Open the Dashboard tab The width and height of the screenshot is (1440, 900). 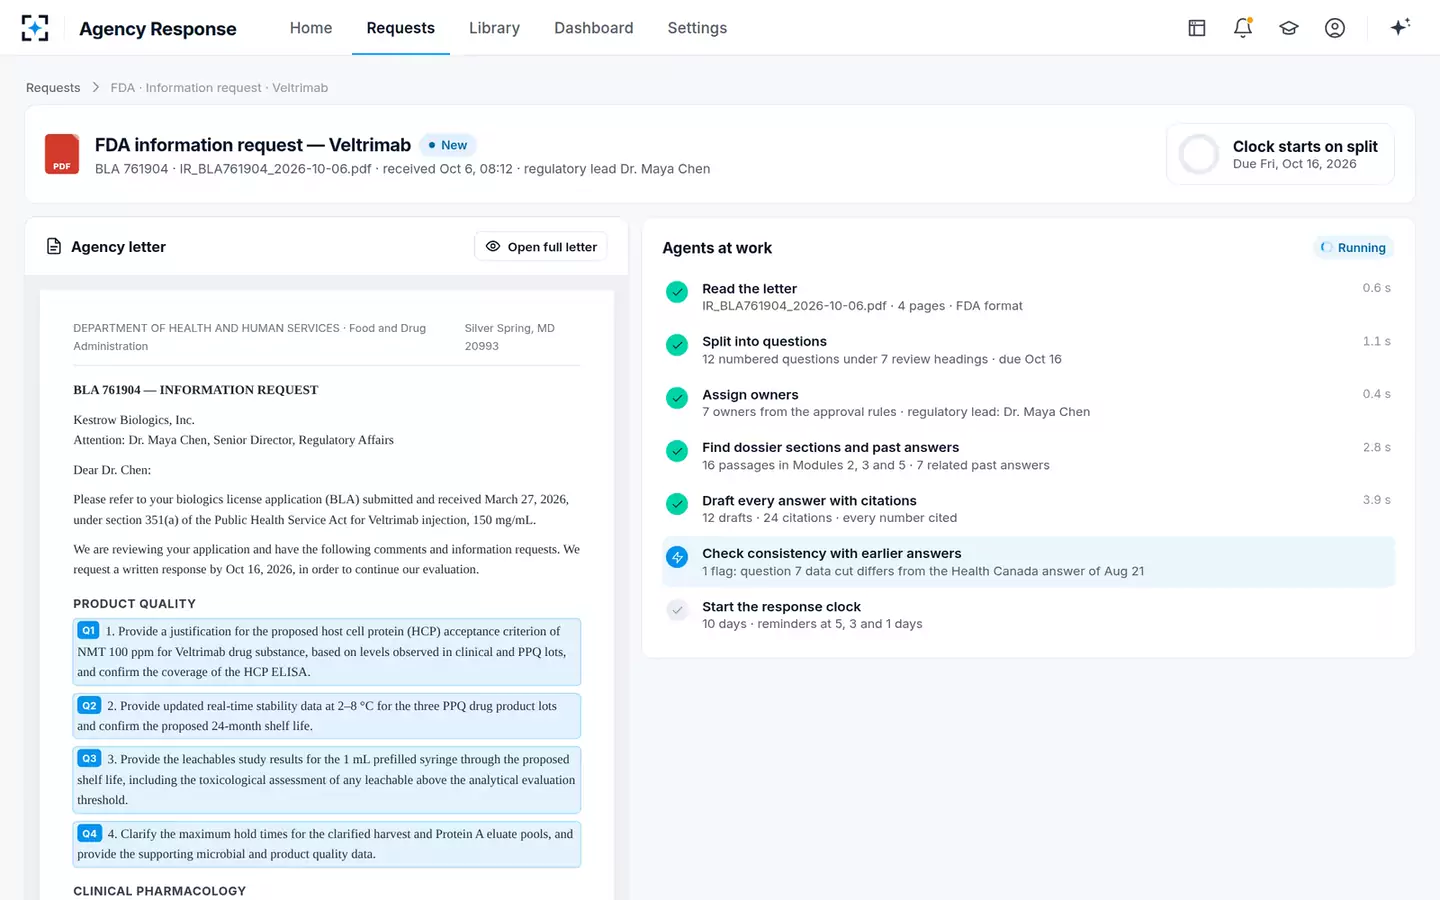(x=594, y=28)
